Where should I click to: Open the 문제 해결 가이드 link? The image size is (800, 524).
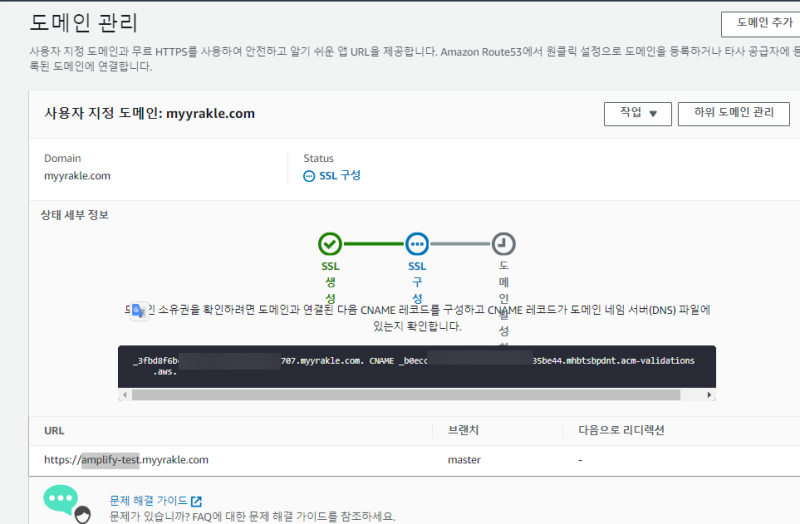pyautogui.click(x=148, y=501)
